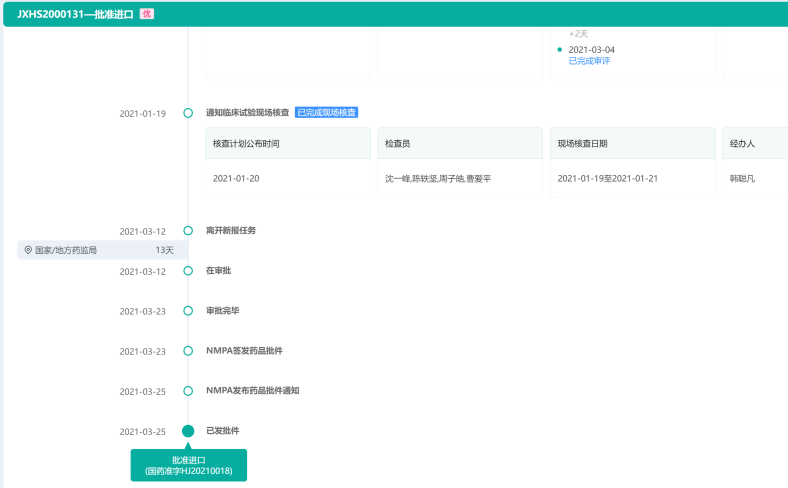Click the JXHS2000131—批准进口 title
Screen dimensions: 788x488
(75, 14)
